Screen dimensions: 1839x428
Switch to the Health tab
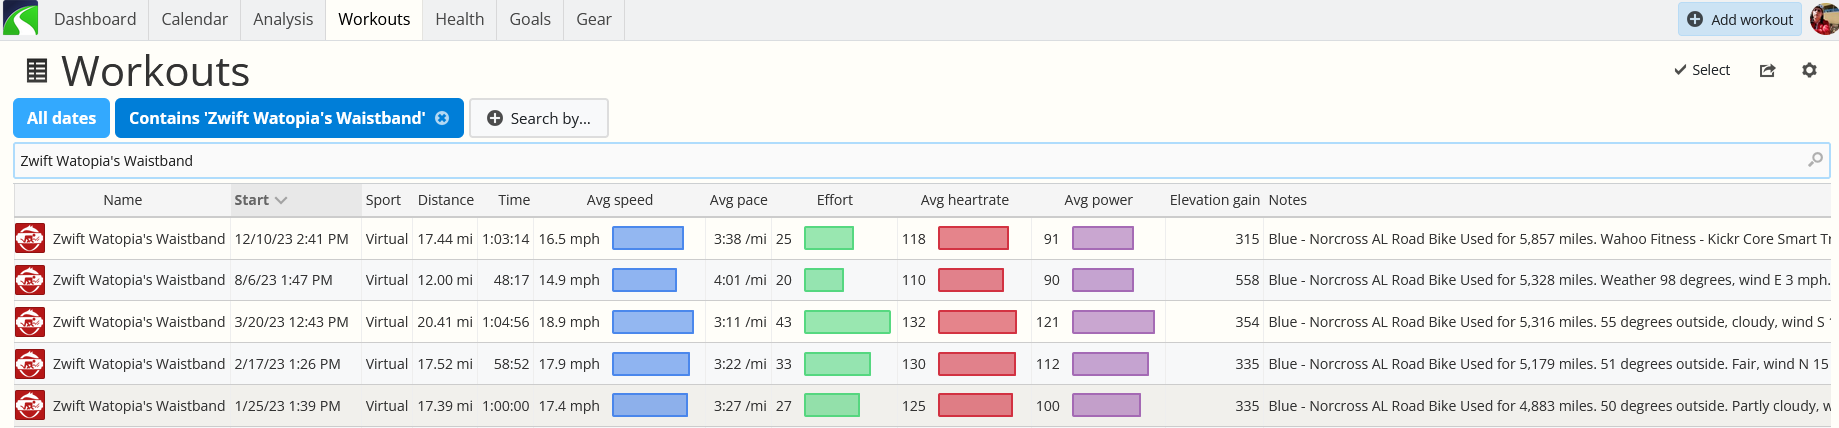pyautogui.click(x=459, y=19)
